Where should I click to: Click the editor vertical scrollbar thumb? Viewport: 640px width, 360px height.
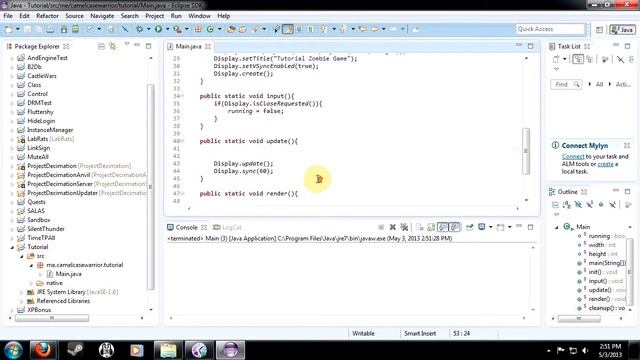coord(526,151)
